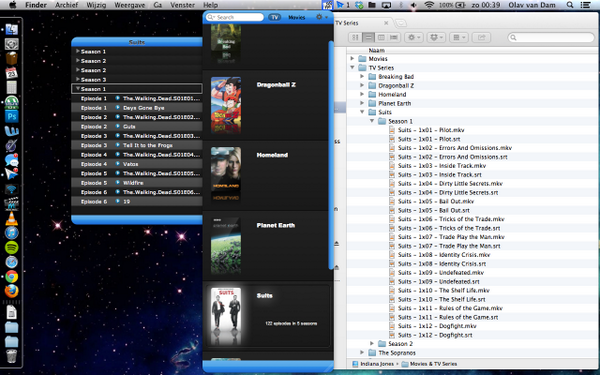Open the Finder arrange-by dropdown

pyautogui.click(x=458, y=38)
